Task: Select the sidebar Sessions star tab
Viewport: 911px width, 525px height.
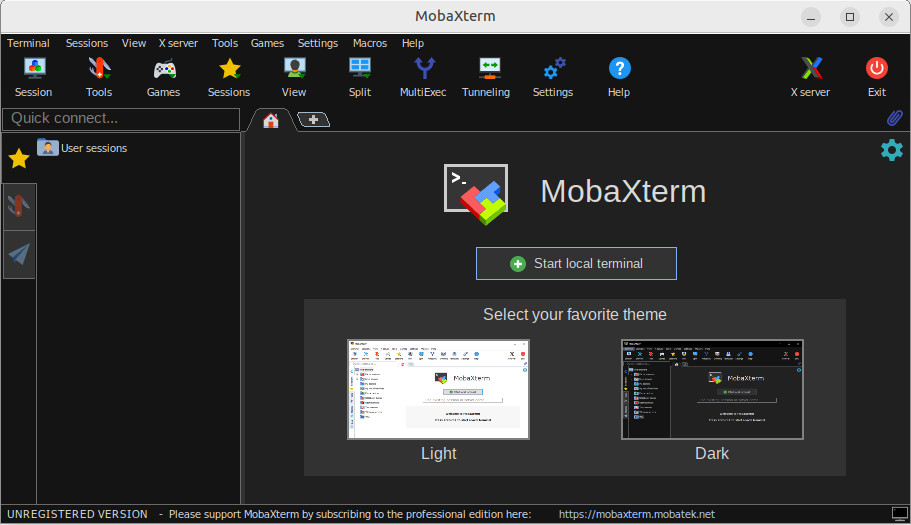Action: [19, 158]
